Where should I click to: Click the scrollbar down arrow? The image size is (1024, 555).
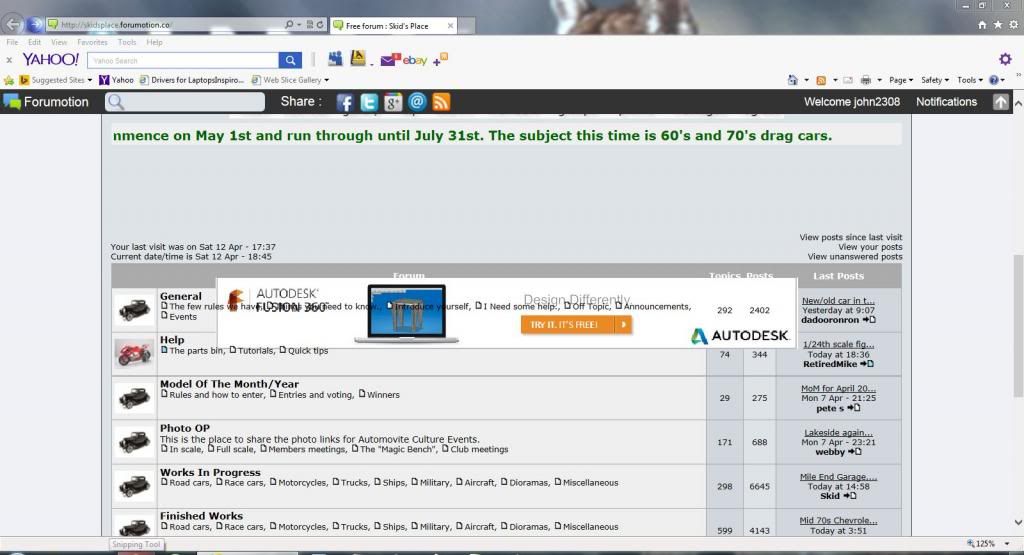point(1018,523)
